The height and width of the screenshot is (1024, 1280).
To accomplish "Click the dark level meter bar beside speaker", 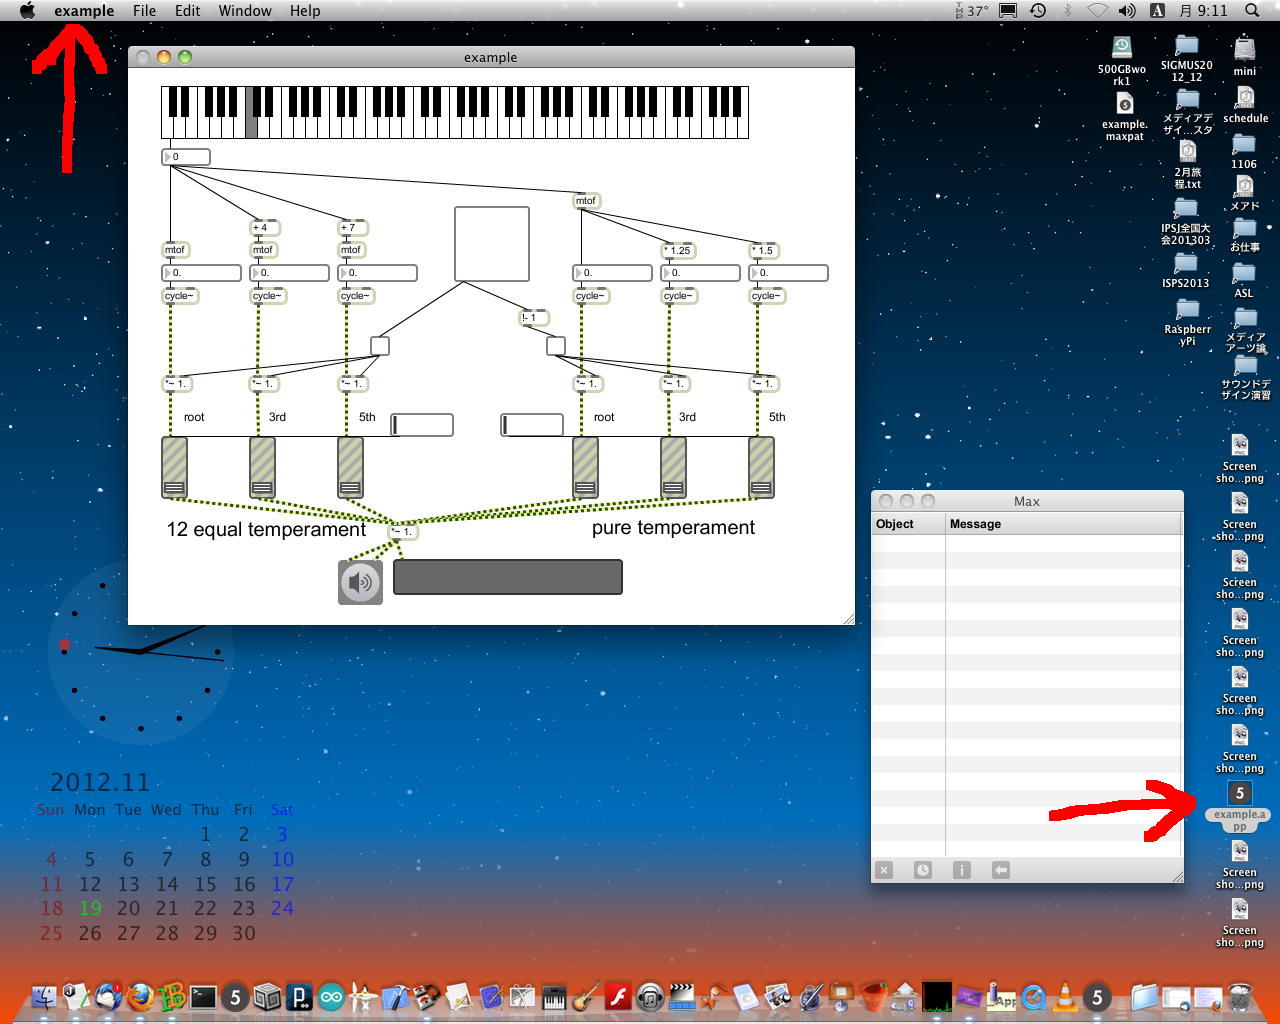I will coord(508,577).
